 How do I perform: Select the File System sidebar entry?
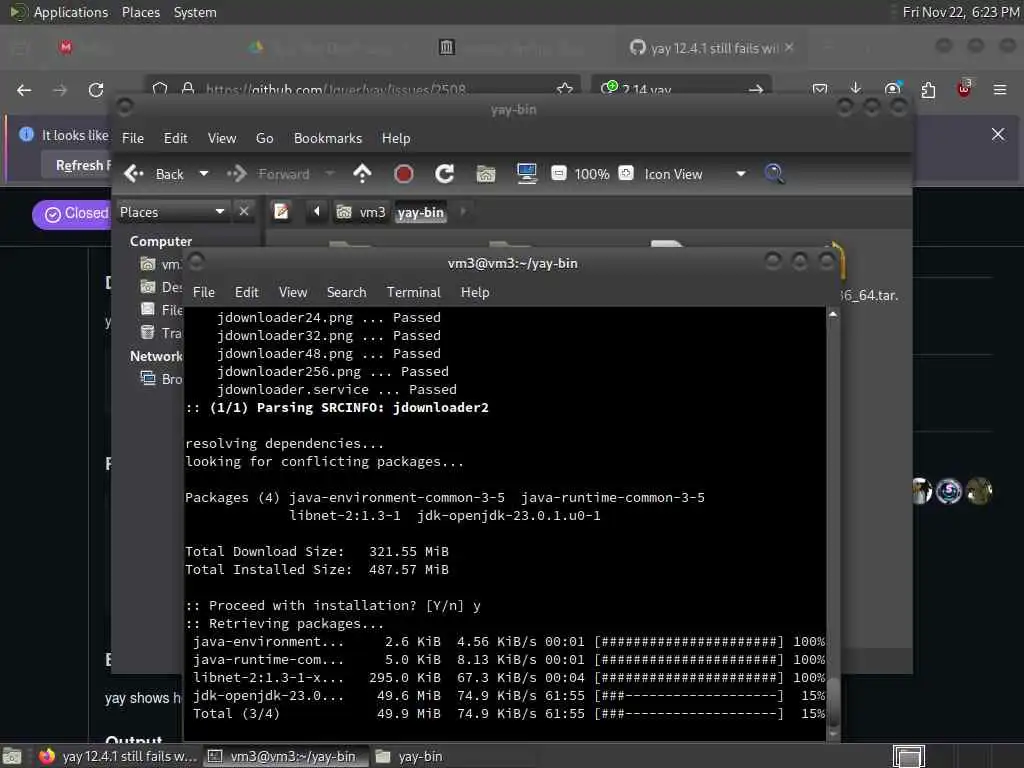(161, 310)
